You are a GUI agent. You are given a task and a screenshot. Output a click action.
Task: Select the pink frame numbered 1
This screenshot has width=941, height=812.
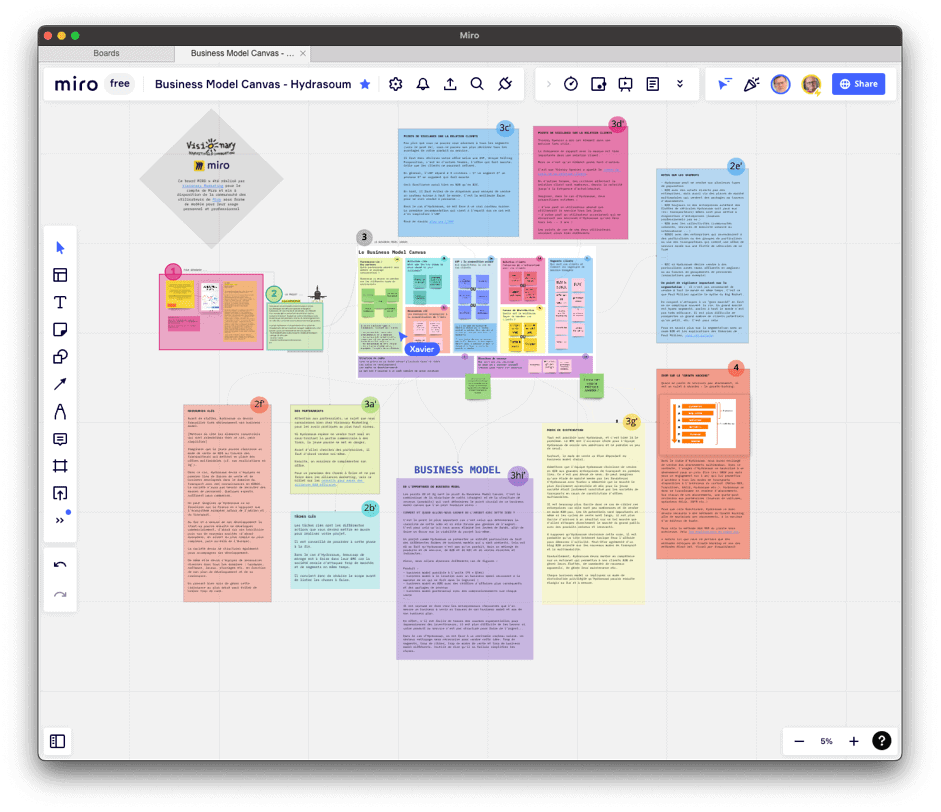coord(211,311)
